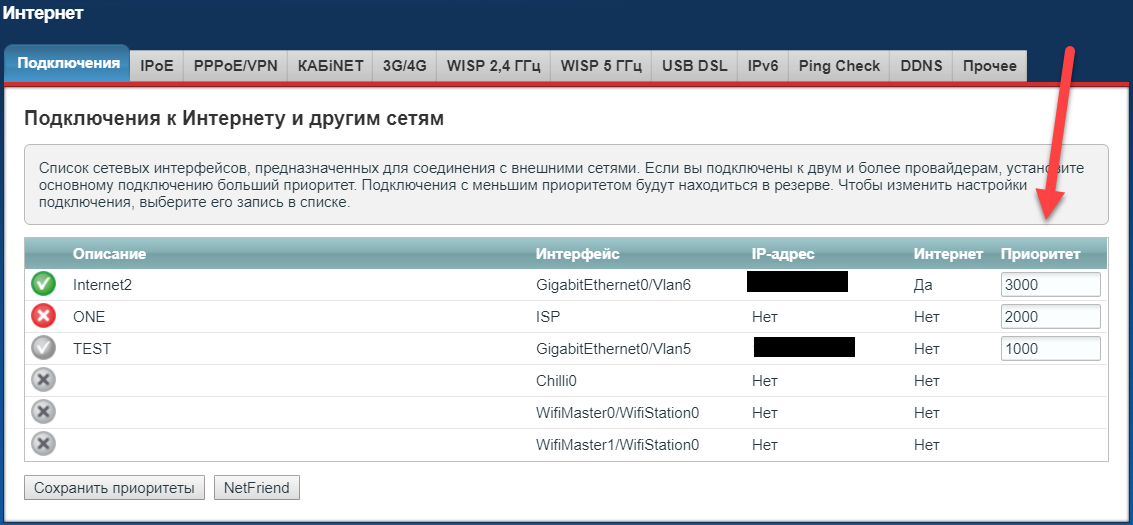Click the priority field containing 3000
This screenshot has height=525, width=1133.
point(1049,285)
